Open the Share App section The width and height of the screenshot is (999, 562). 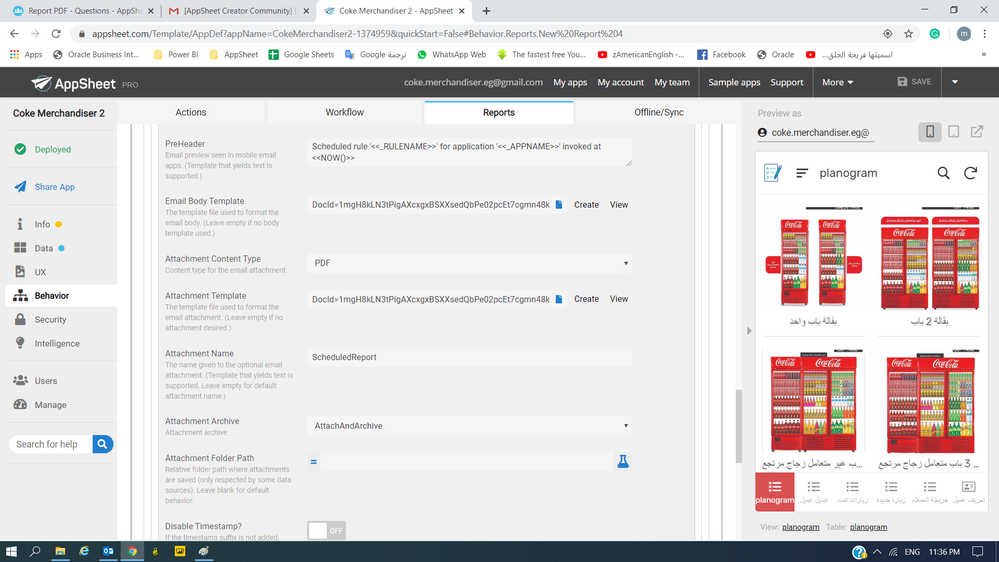coord(44,187)
